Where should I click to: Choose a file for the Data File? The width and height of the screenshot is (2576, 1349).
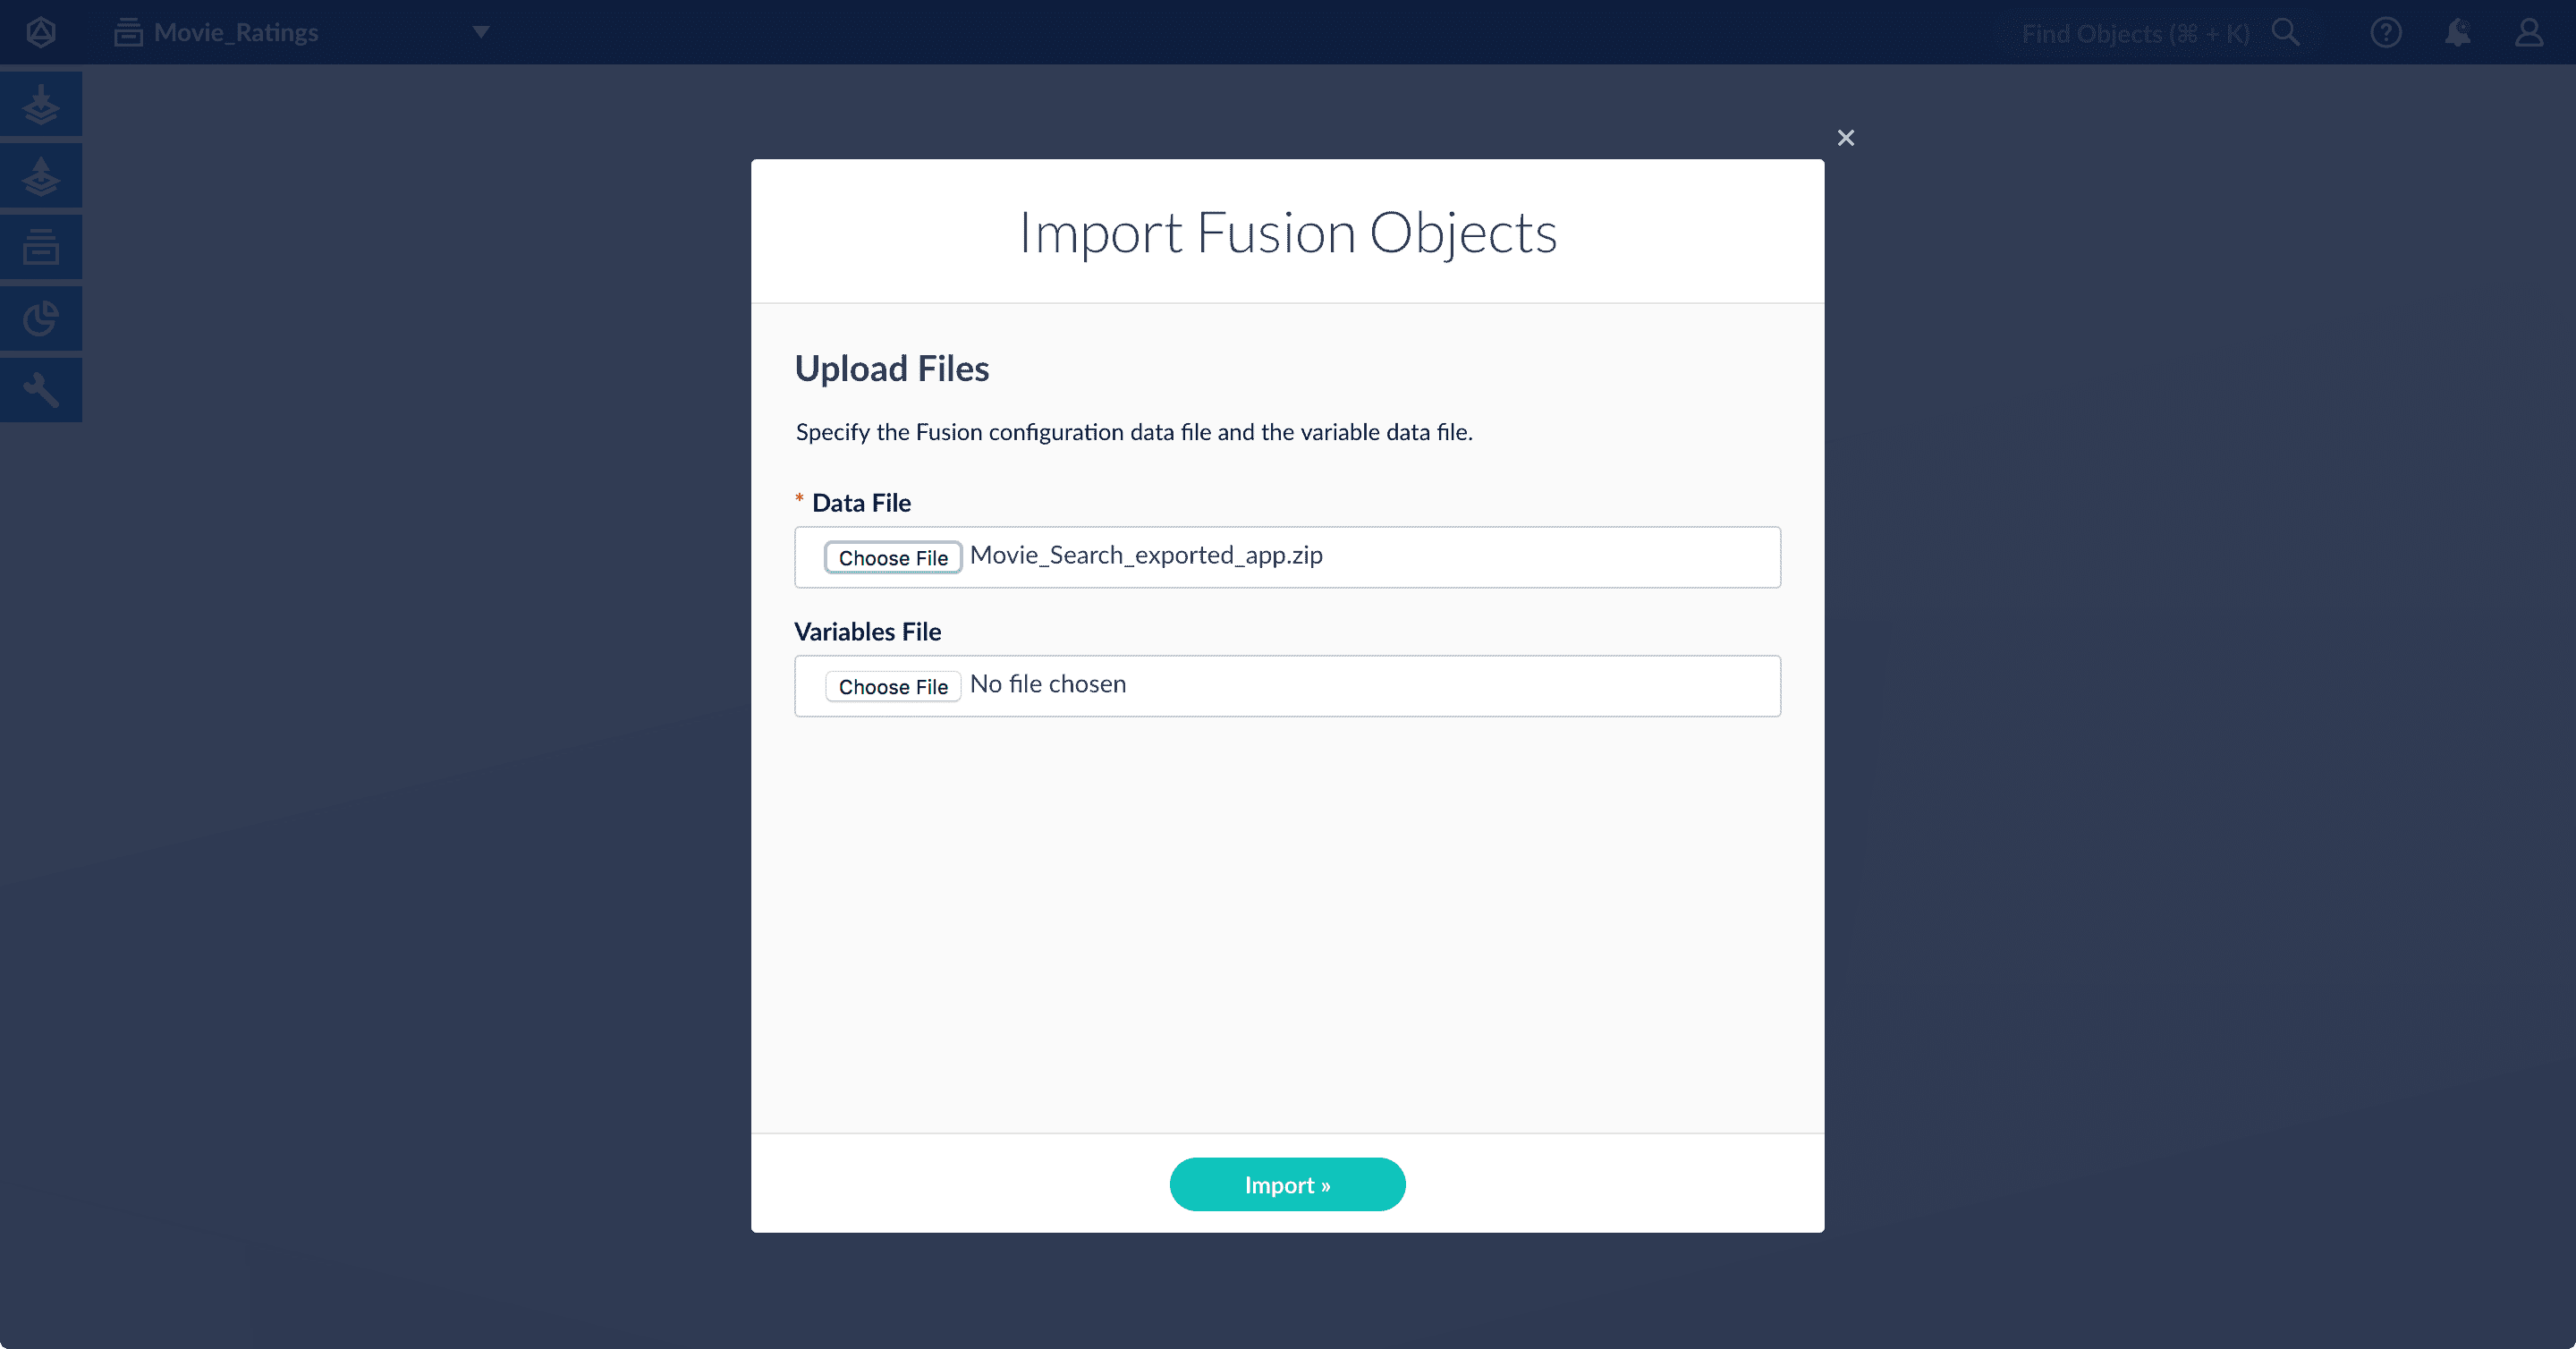coord(893,557)
